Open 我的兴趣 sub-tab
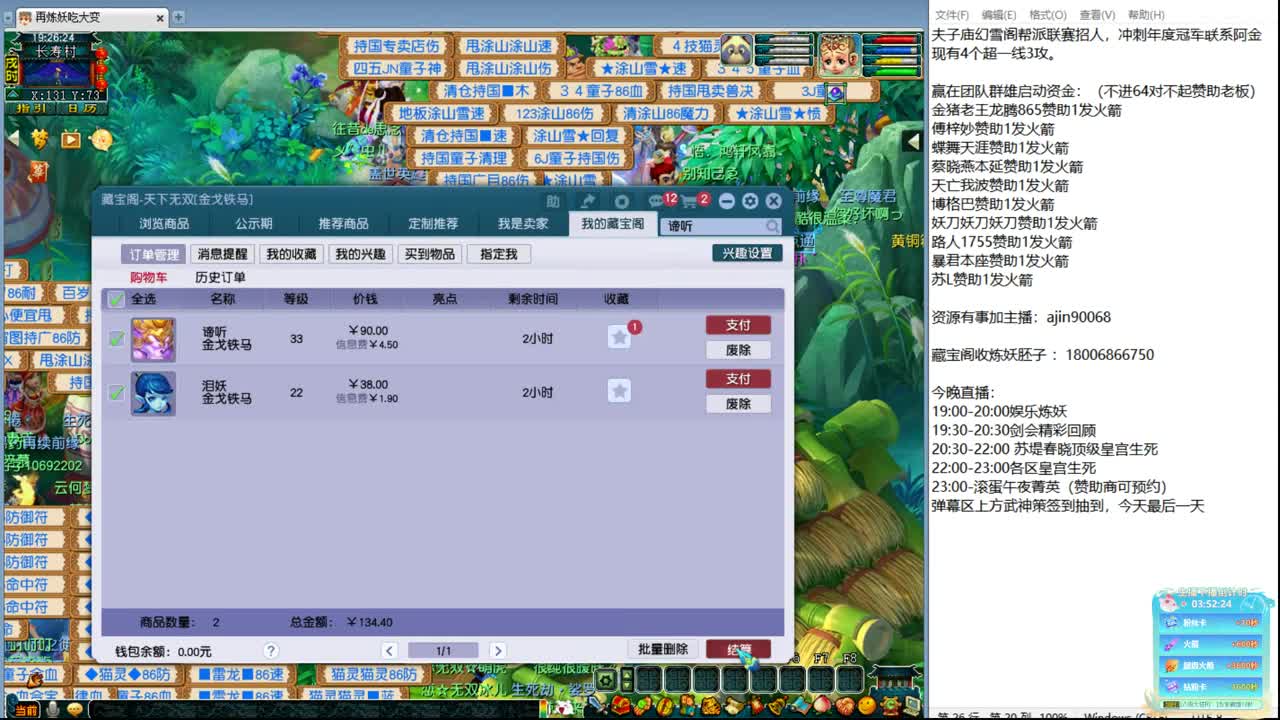1280x720 pixels. tap(360, 254)
